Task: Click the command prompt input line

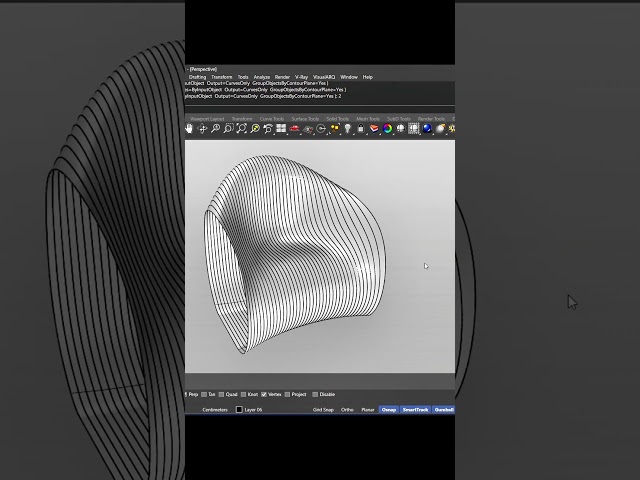Action: (x=320, y=108)
